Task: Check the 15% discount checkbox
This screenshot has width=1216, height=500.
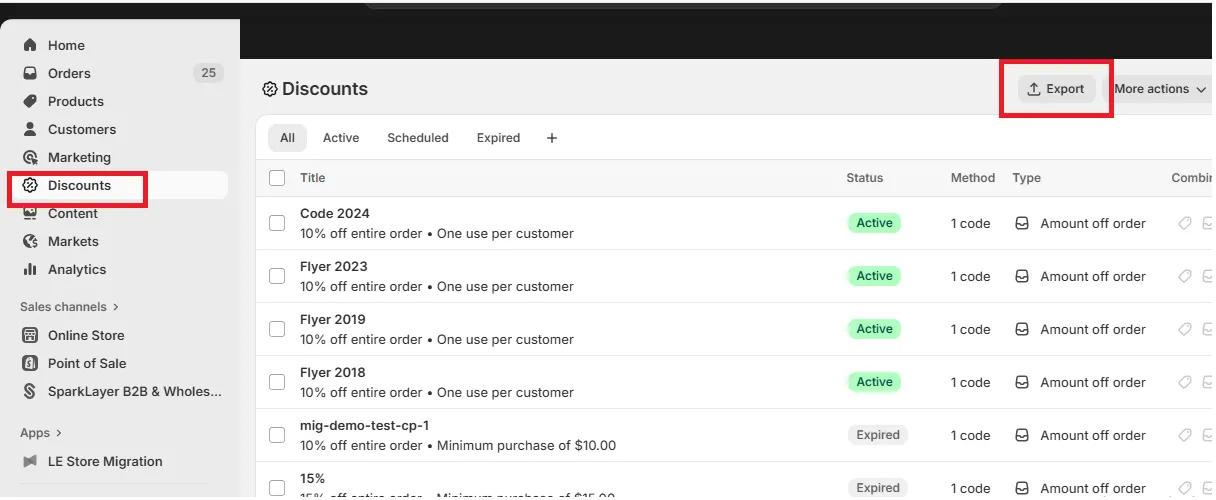Action: (277, 488)
